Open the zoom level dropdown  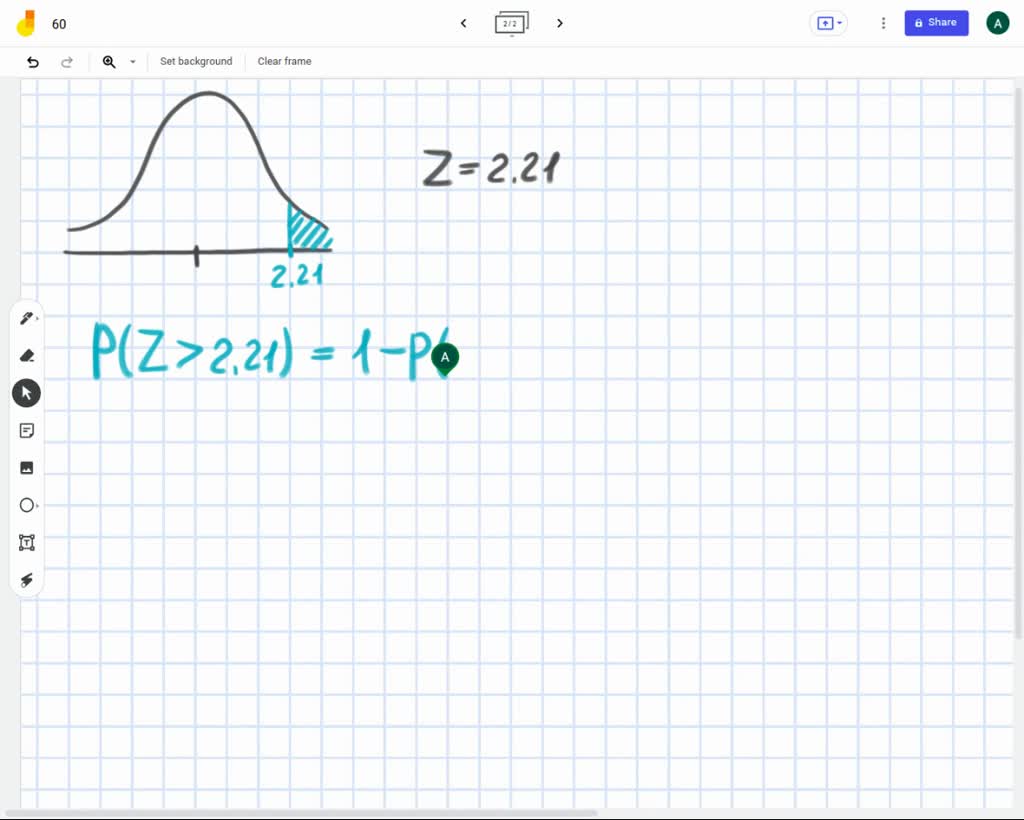coord(132,61)
